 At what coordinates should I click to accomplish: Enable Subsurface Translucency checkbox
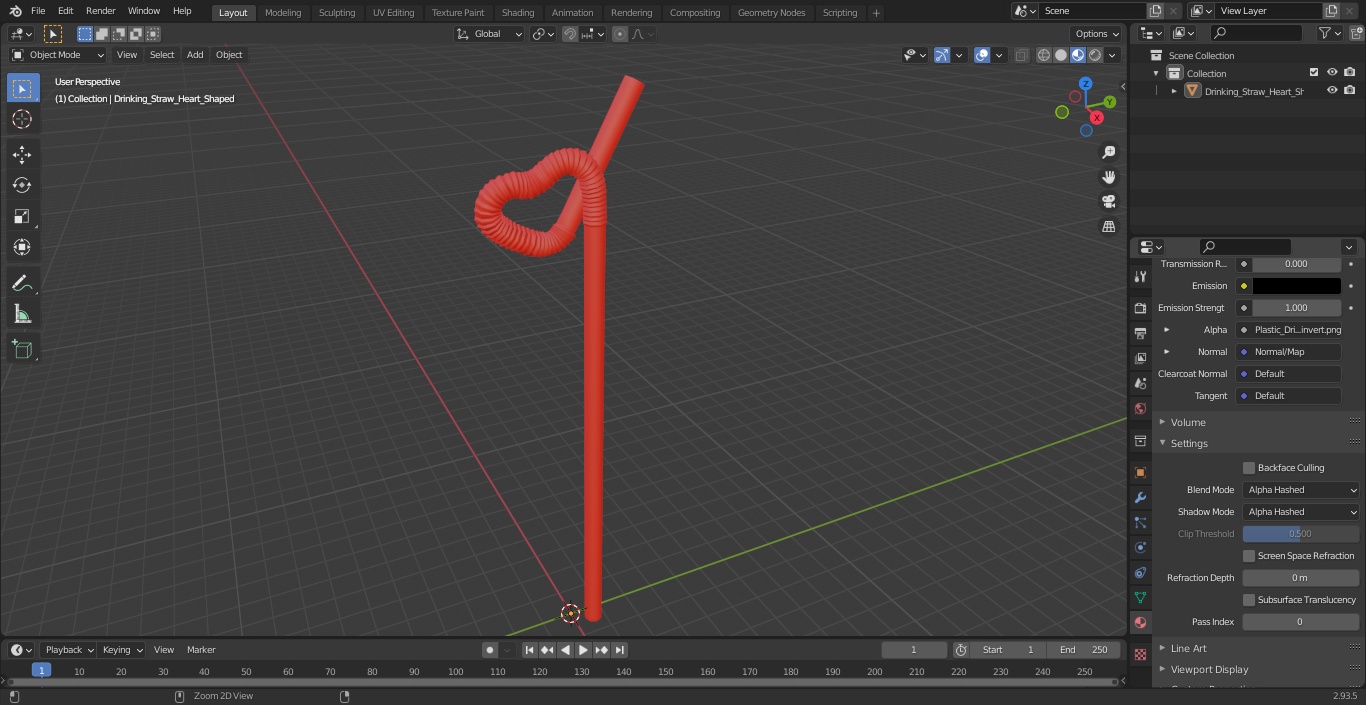point(1249,600)
